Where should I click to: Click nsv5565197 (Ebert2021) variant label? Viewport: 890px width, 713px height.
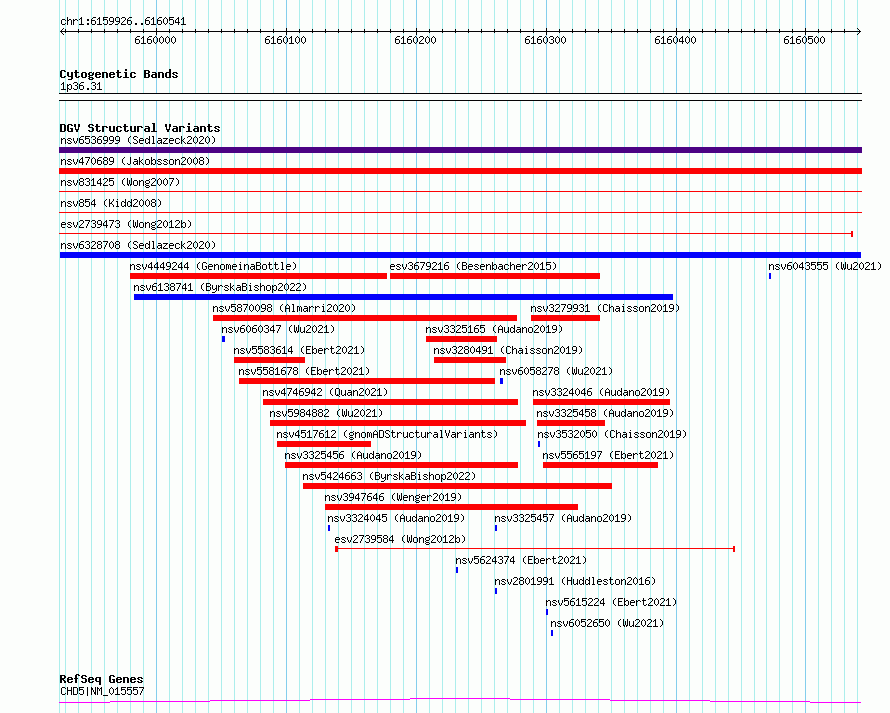coord(608,455)
